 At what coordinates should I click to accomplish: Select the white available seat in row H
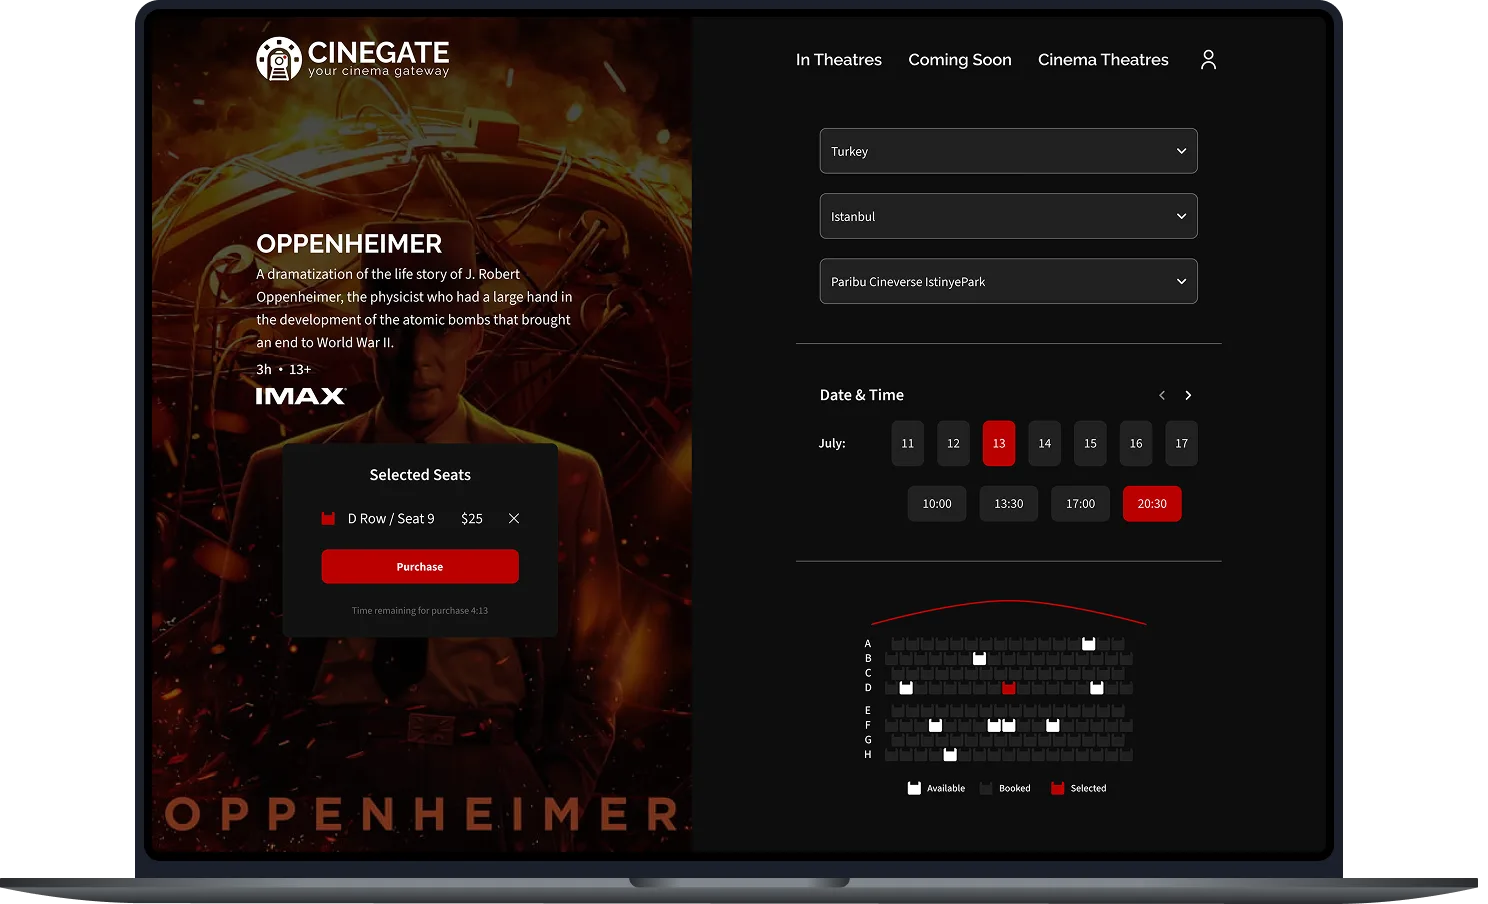coord(950,754)
